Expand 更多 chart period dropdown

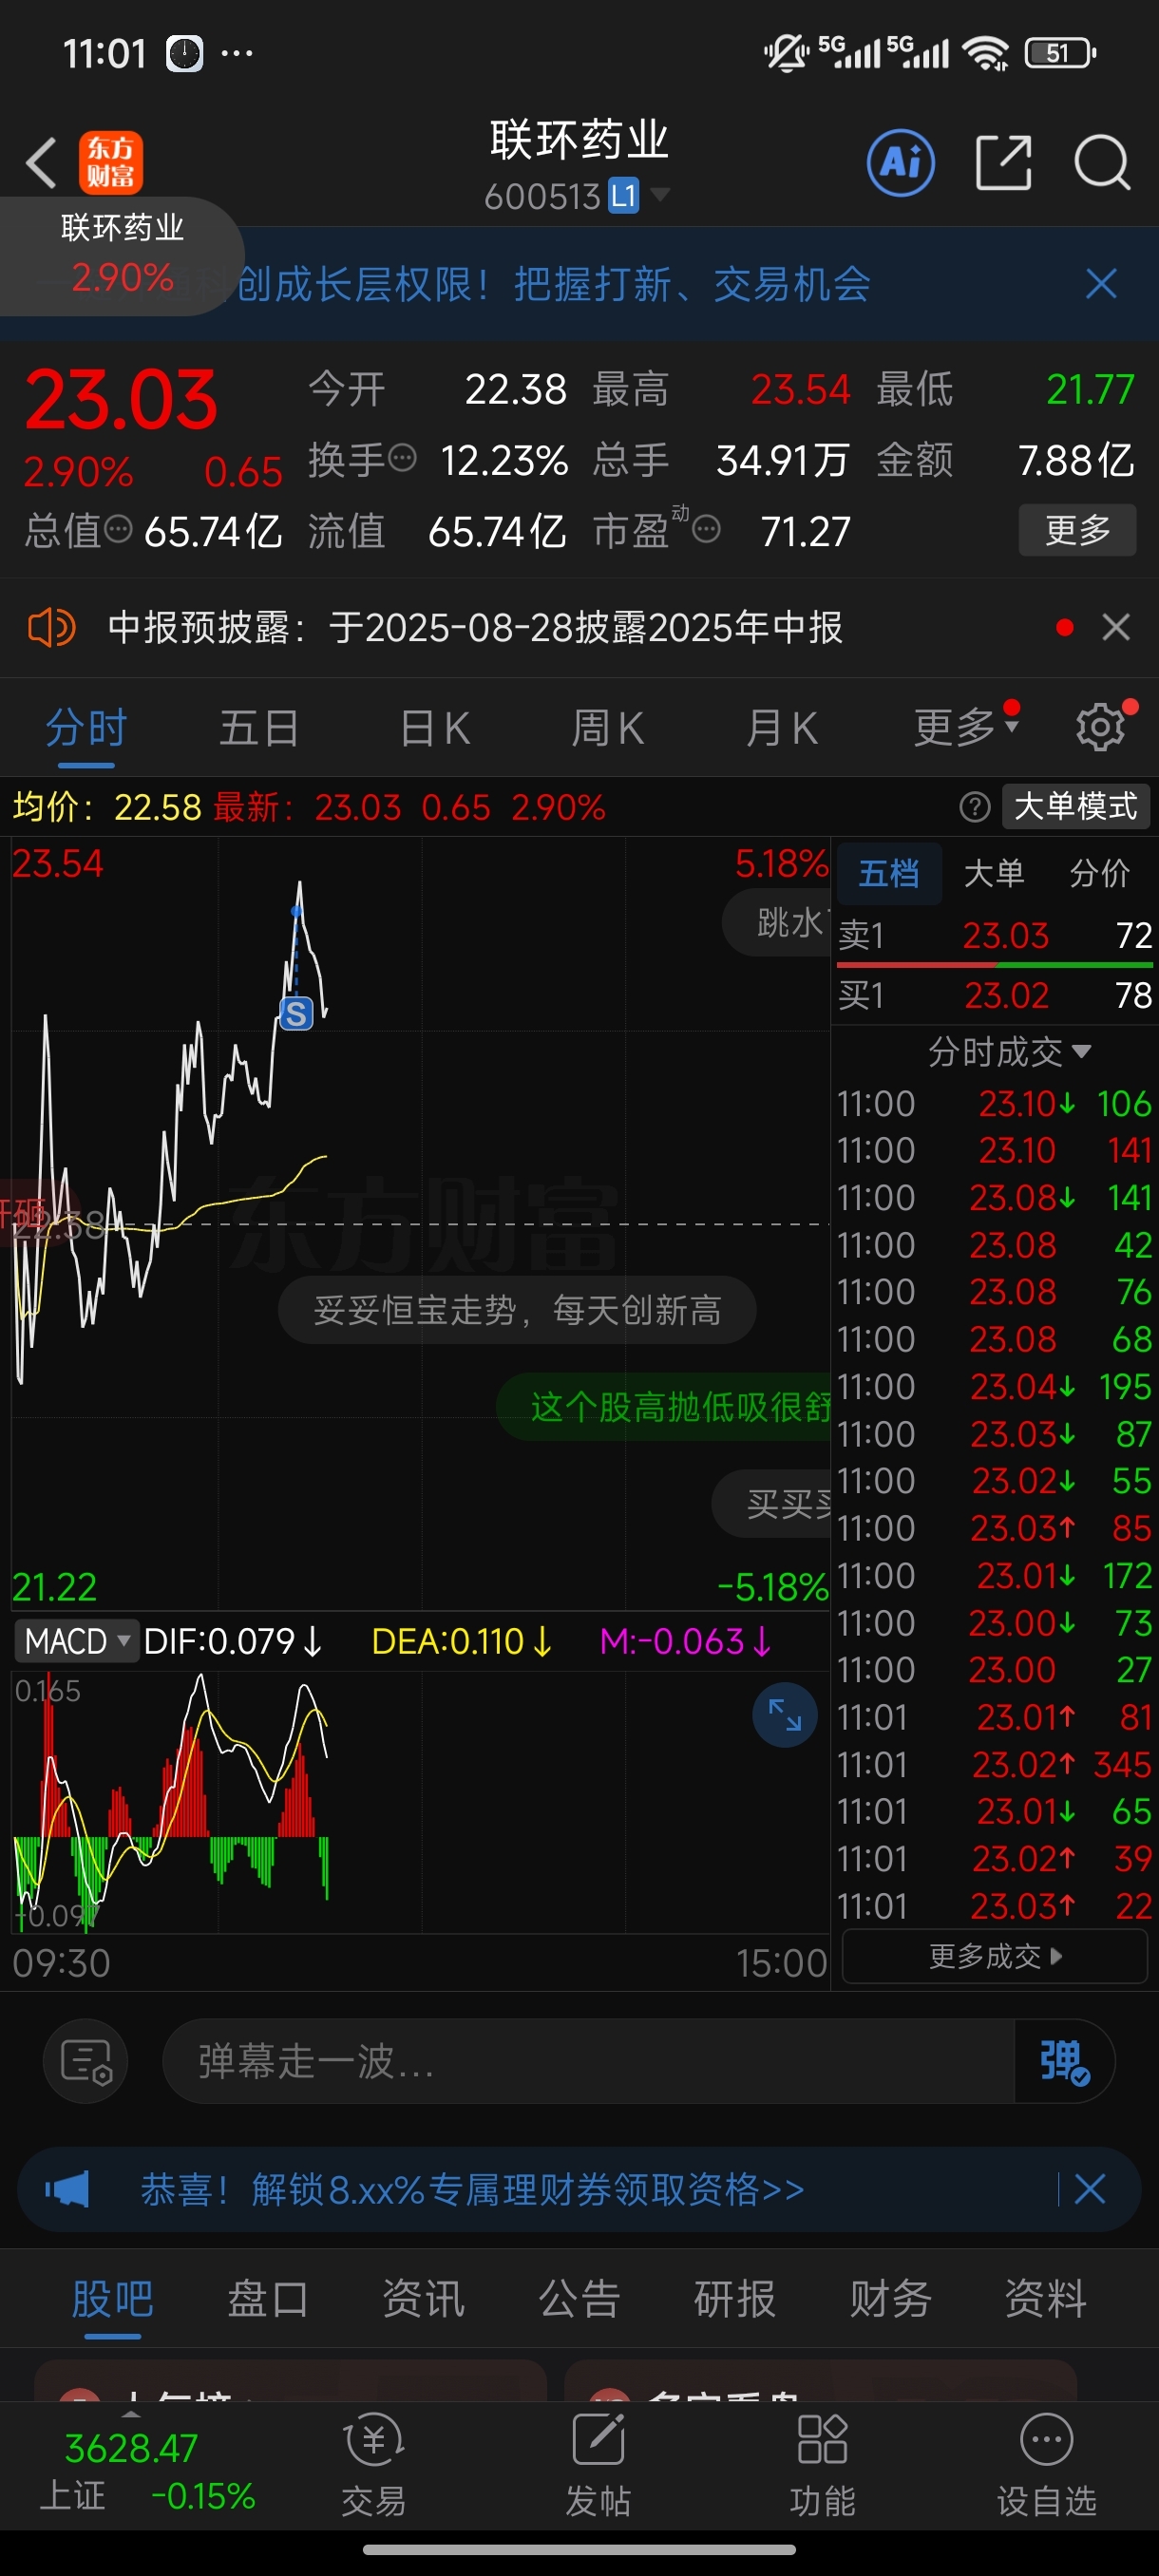[x=966, y=727]
